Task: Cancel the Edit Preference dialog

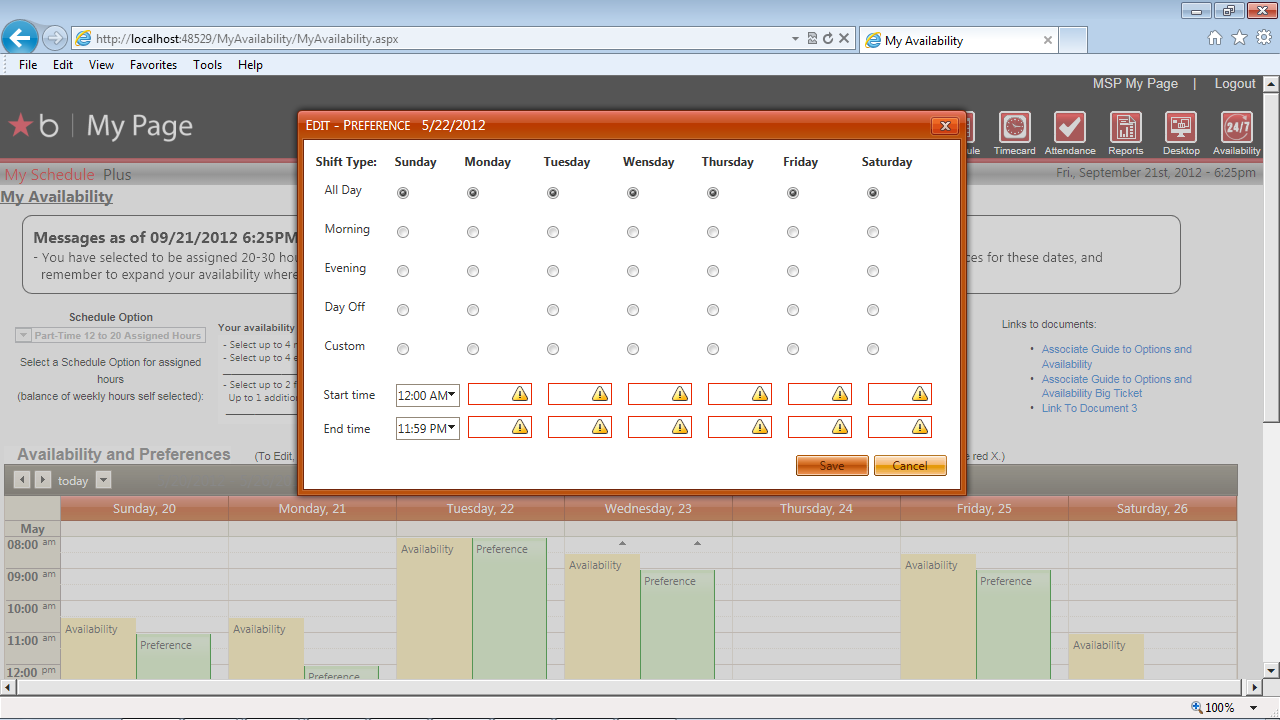Action: 910,466
